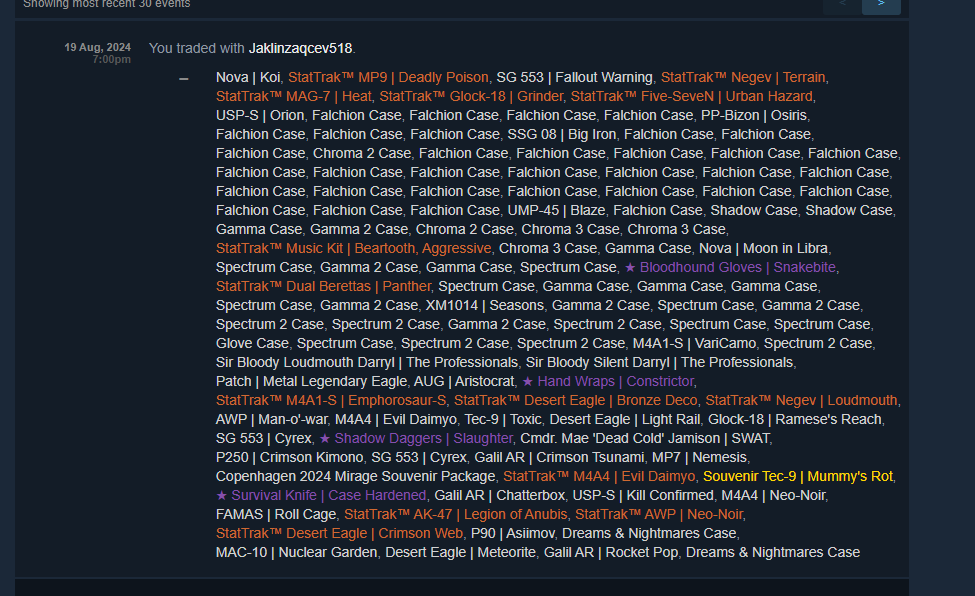Open the SSG 08 | Big Iron item
975x596 pixels.
pyautogui.click(x=561, y=134)
